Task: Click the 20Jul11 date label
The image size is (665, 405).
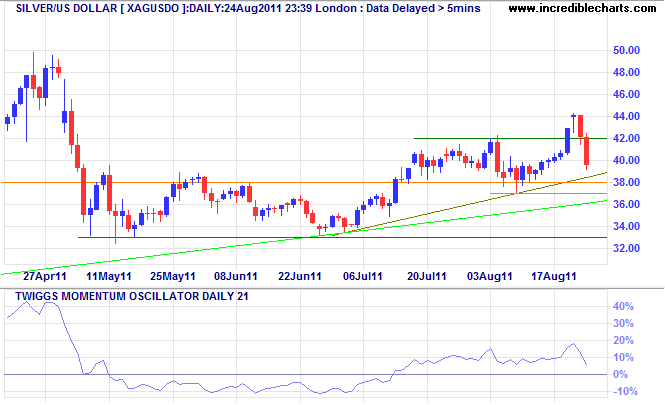Action: click(x=427, y=277)
